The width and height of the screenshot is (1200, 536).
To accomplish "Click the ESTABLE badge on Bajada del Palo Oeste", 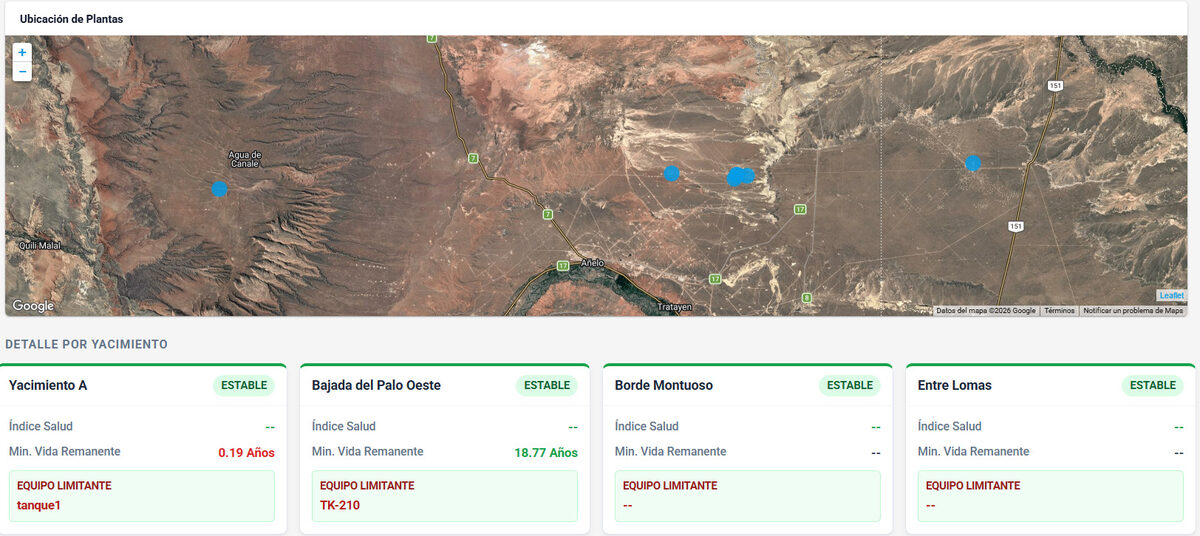I will click(547, 385).
